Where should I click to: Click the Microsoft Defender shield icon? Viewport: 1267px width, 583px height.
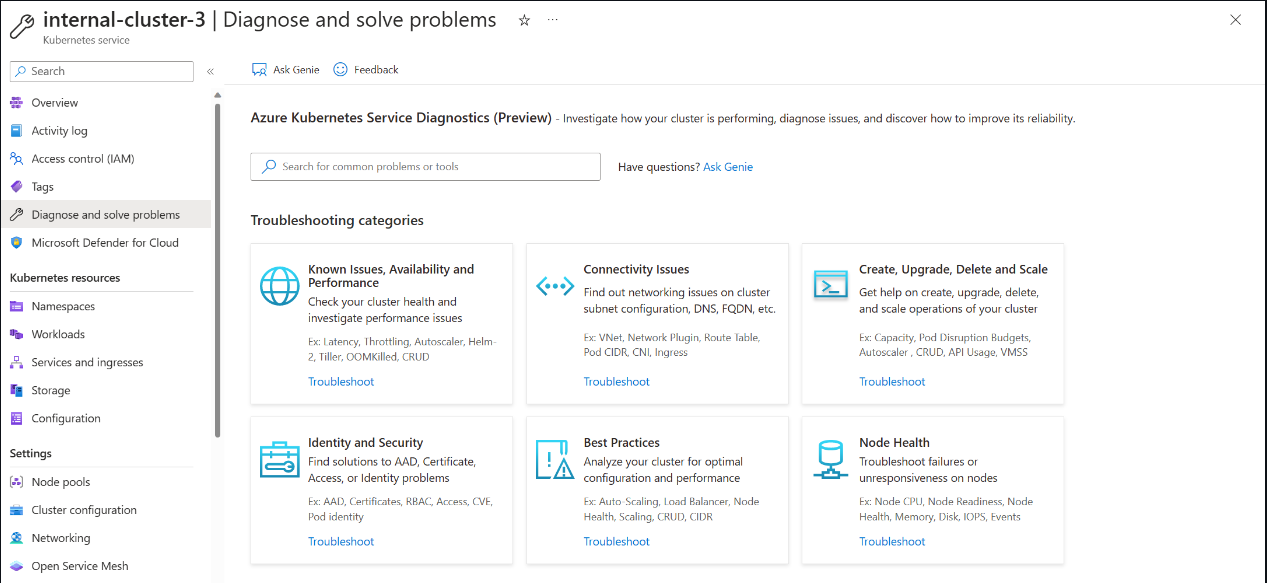(16, 243)
